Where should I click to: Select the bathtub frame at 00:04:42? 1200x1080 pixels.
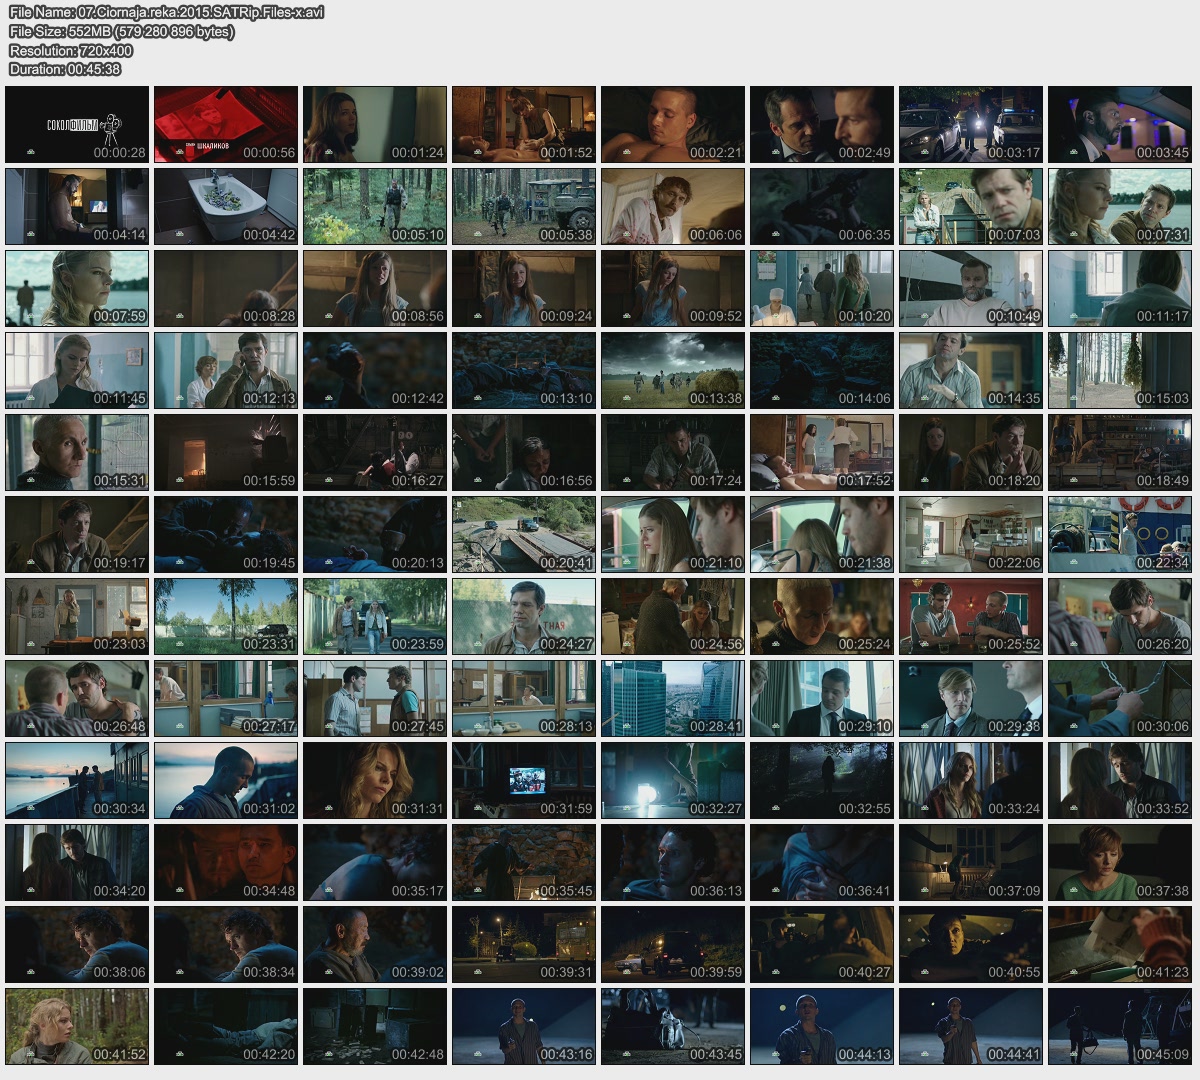tap(226, 206)
